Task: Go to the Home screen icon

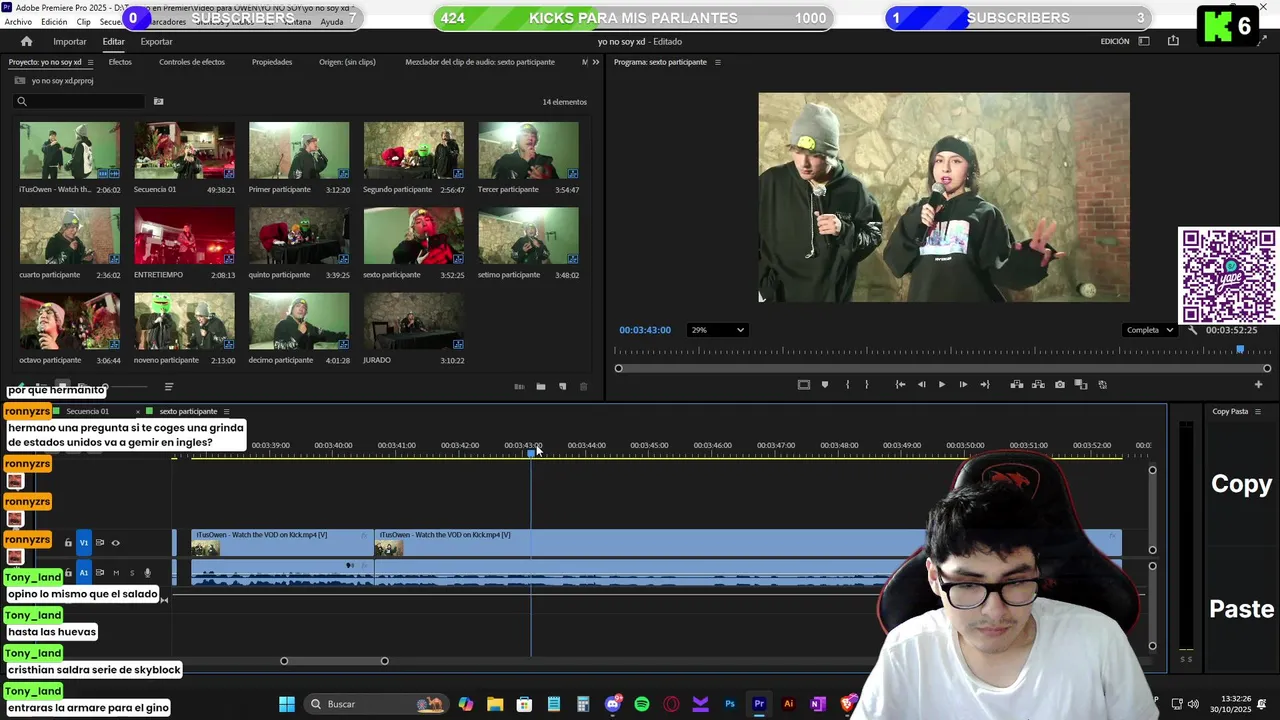Action: tap(26, 41)
